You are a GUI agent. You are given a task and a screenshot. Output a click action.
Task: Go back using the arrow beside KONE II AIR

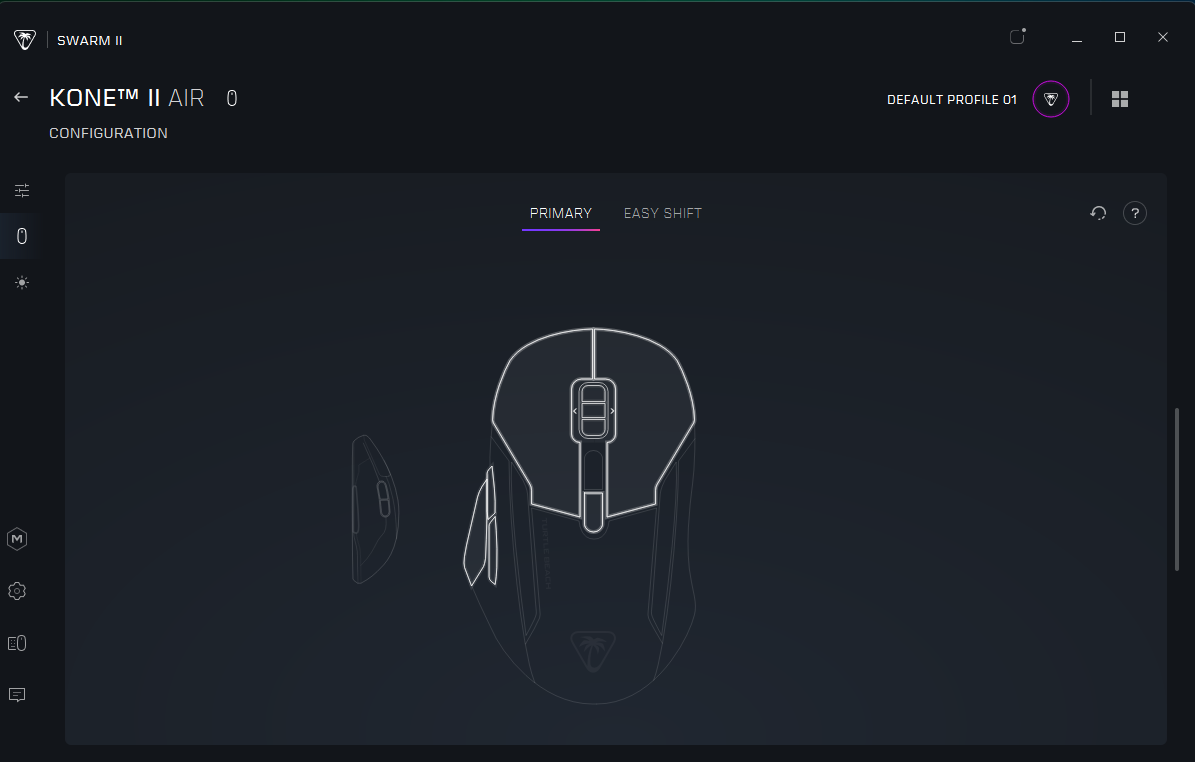tap(21, 98)
